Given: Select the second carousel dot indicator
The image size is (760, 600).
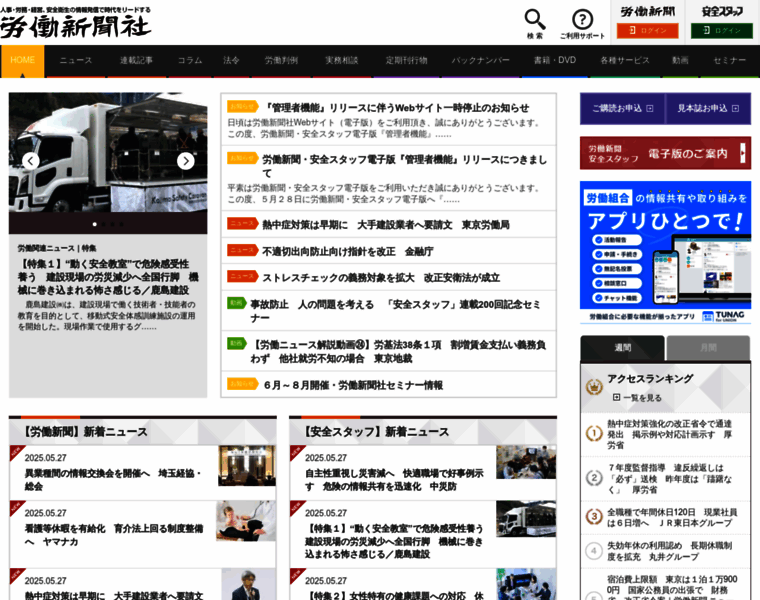Looking at the screenshot, I should pos(104,224).
